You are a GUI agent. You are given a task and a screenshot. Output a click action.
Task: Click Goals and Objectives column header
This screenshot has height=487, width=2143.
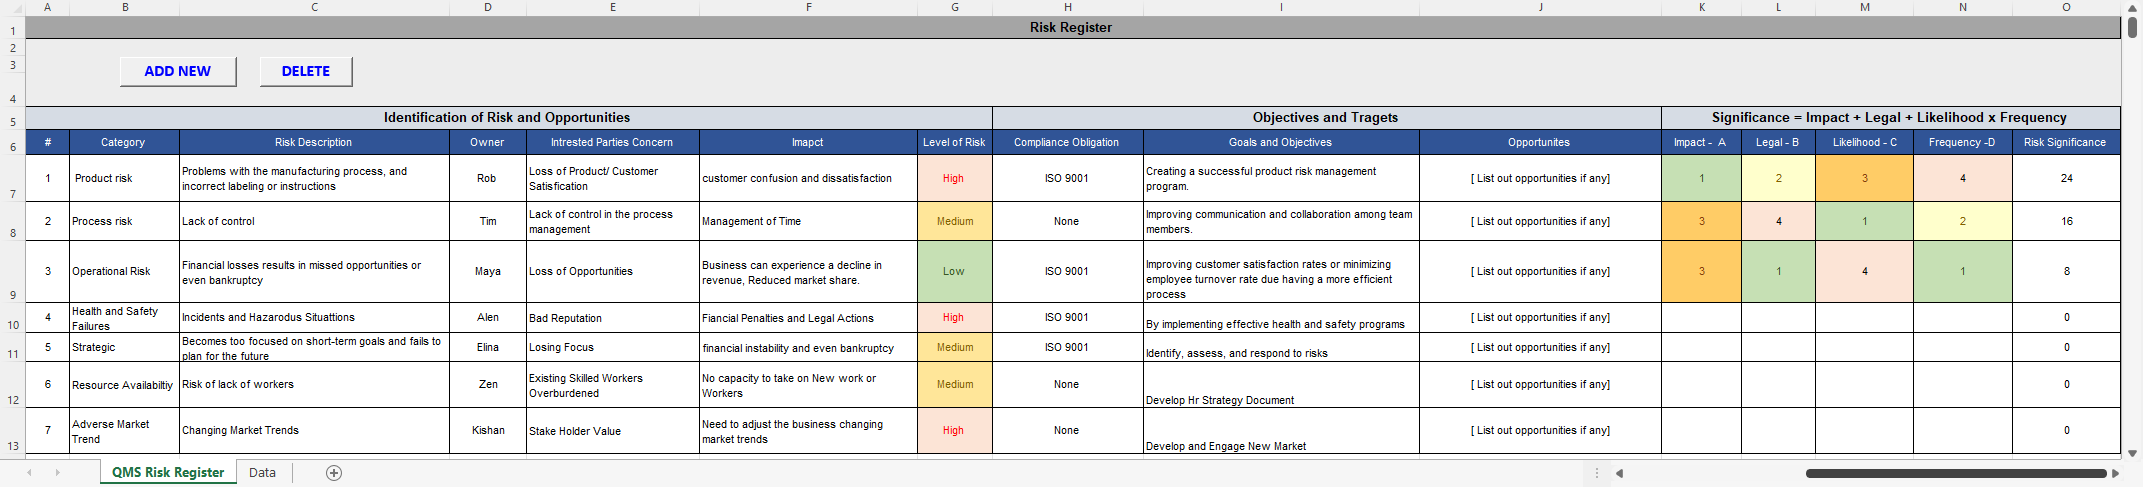tap(1281, 142)
